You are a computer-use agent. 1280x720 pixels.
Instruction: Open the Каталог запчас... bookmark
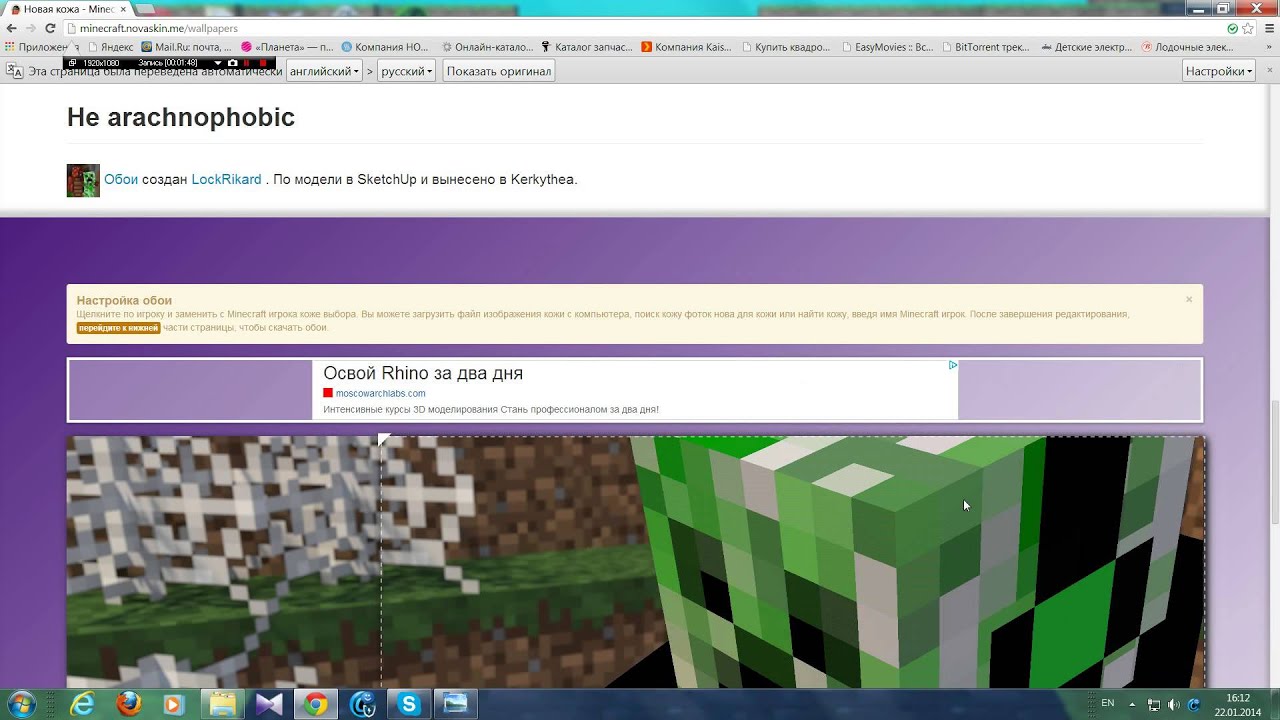587,47
